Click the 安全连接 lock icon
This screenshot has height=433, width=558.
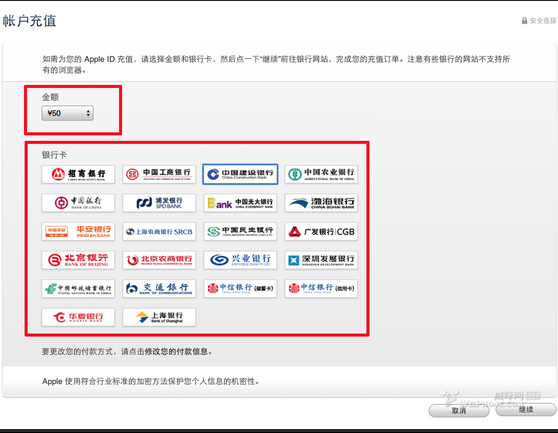click(524, 21)
